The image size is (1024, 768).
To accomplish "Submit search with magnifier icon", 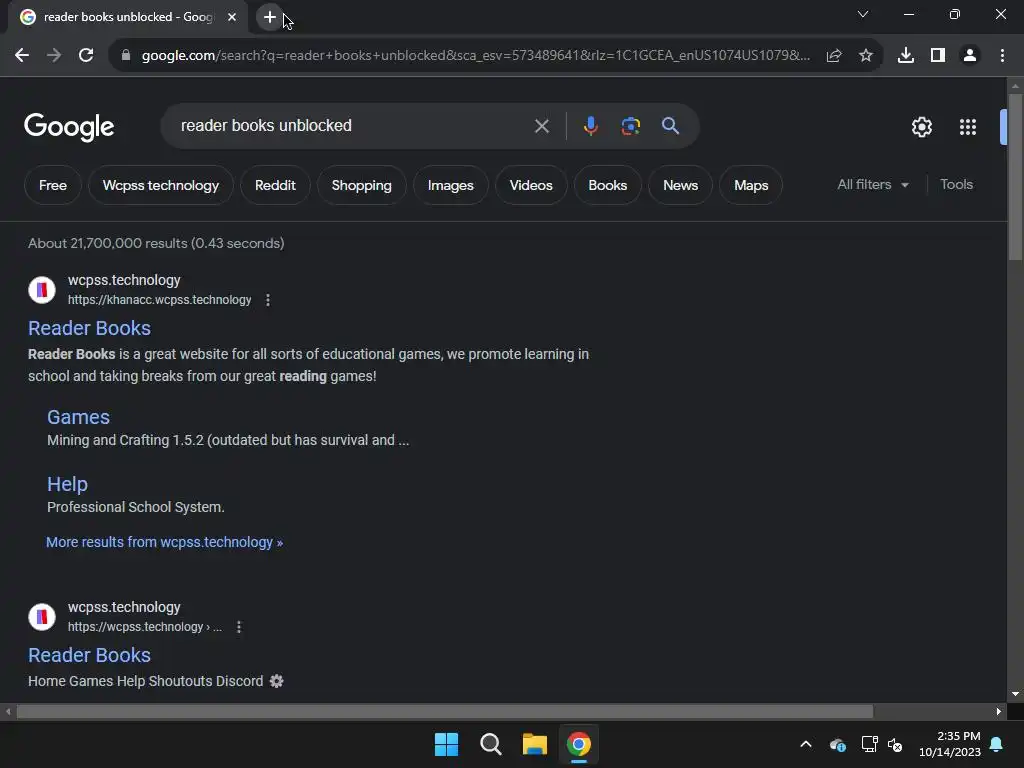I will (670, 126).
